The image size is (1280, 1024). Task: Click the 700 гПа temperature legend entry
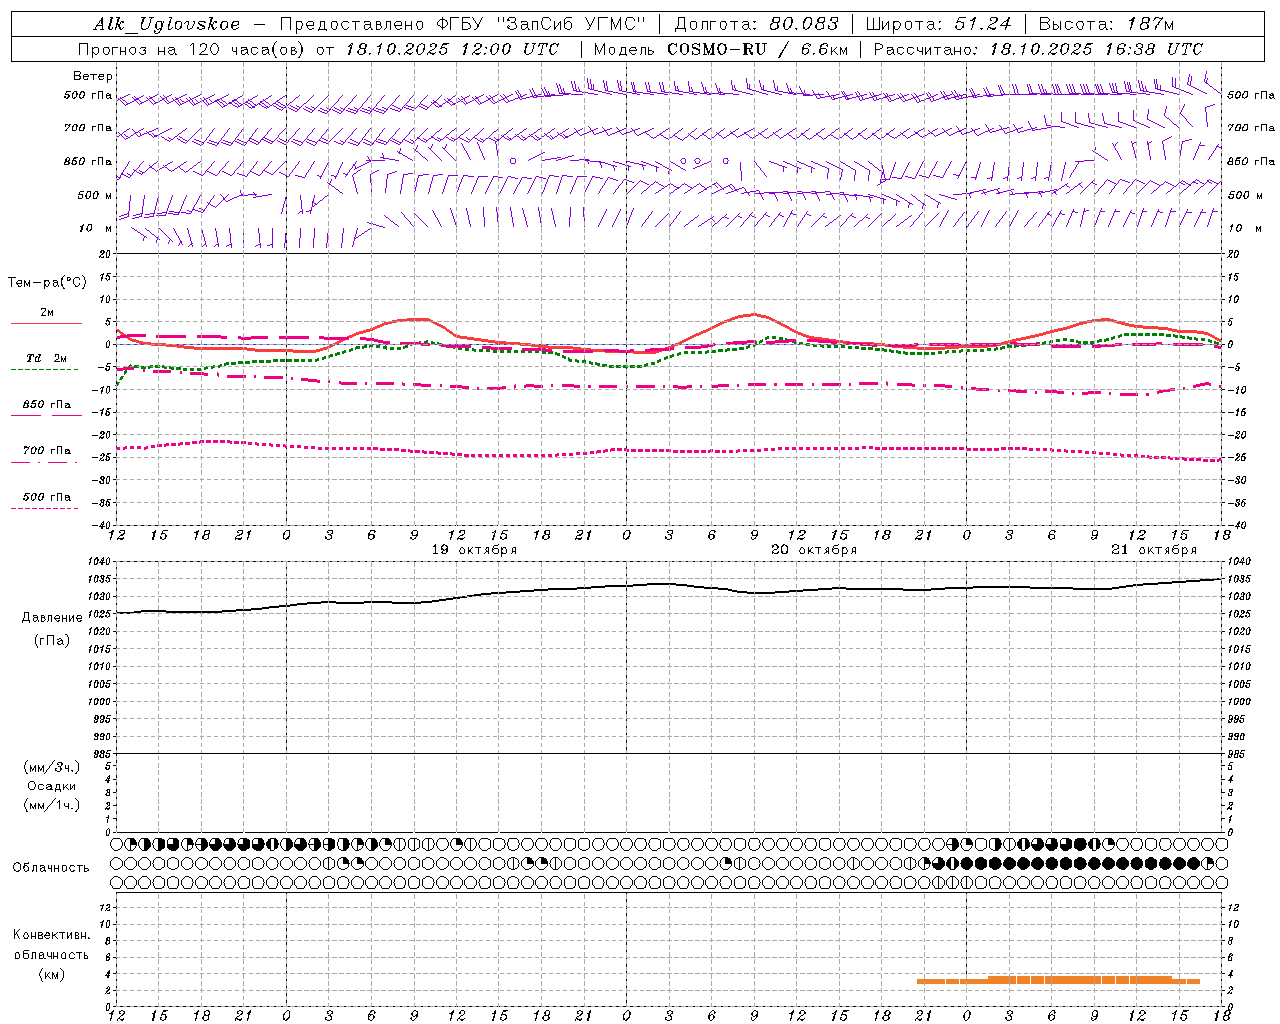(x=47, y=451)
